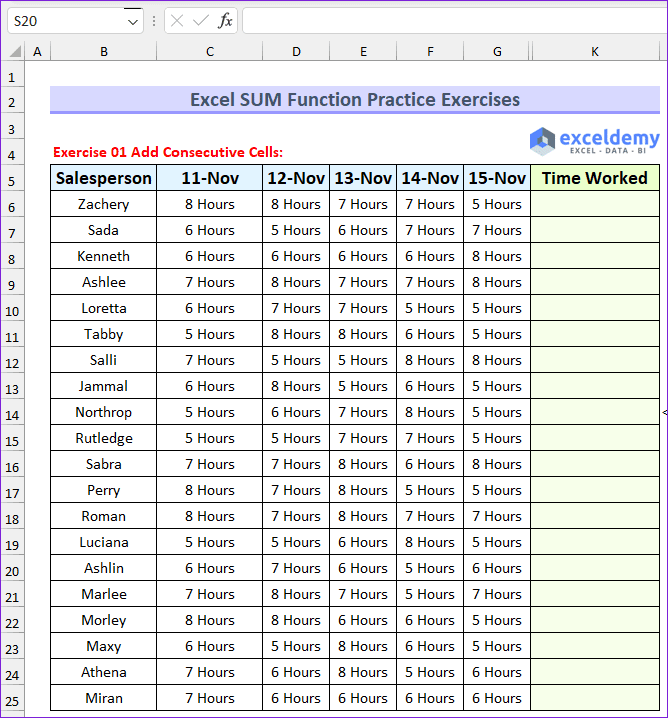
Task: Select column D header
Action: (x=296, y=51)
